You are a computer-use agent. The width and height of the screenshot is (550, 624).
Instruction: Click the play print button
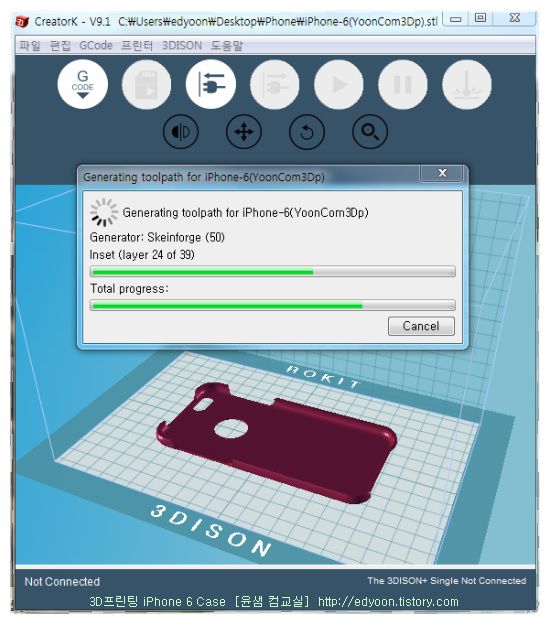339,84
